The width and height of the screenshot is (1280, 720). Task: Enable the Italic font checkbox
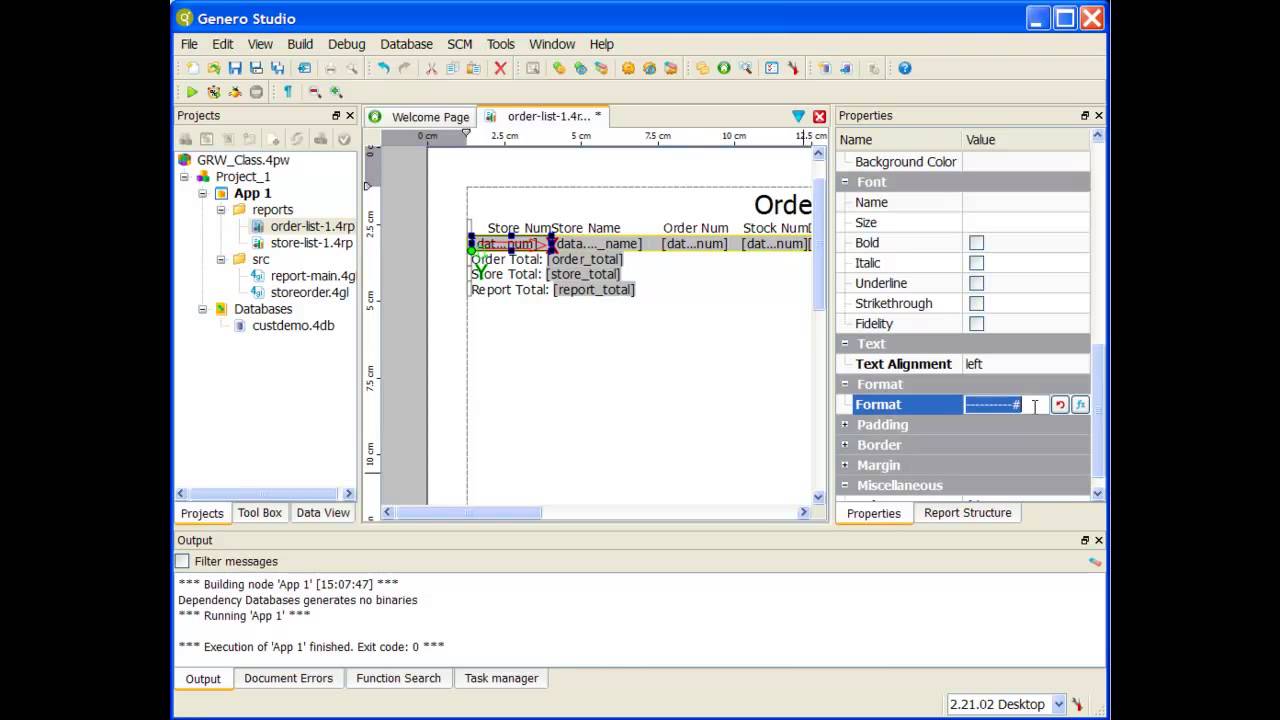pos(976,263)
